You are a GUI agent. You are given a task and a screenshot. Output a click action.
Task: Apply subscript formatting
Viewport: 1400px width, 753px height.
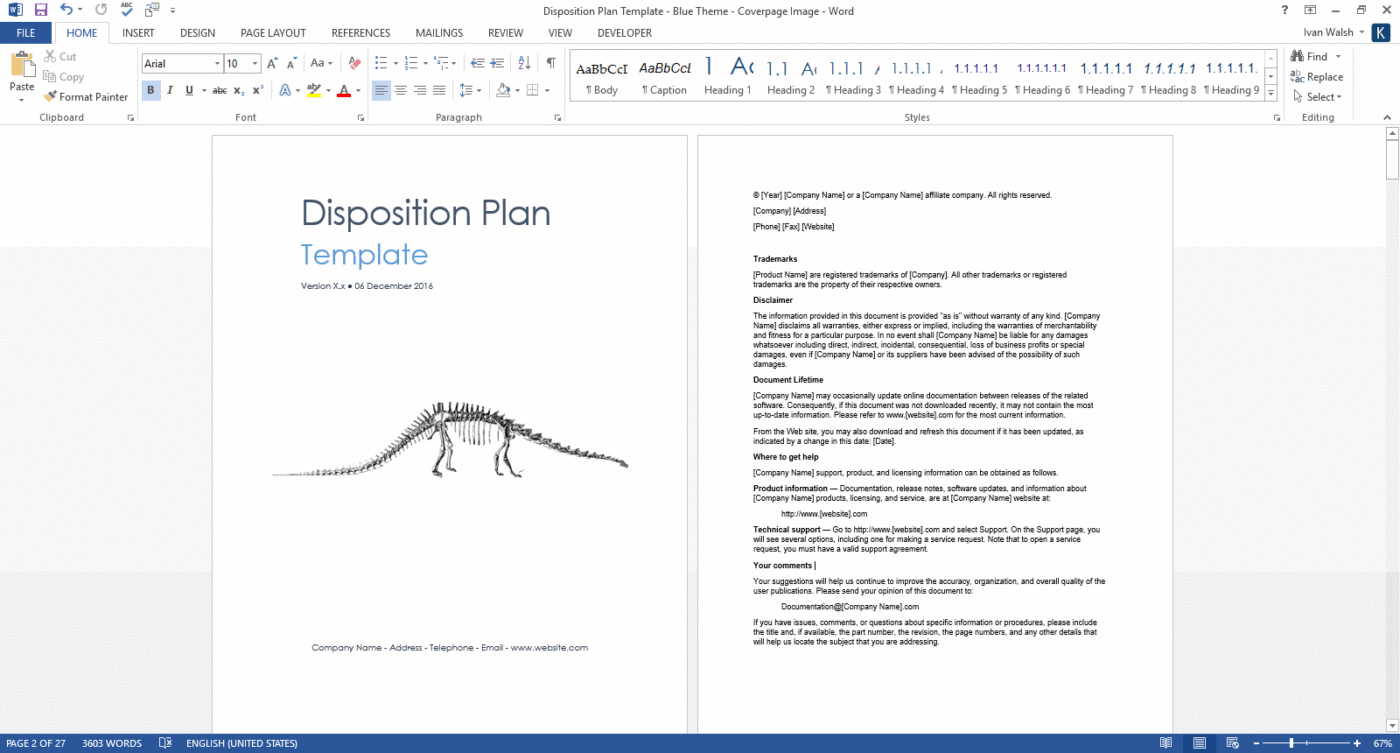click(x=237, y=90)
